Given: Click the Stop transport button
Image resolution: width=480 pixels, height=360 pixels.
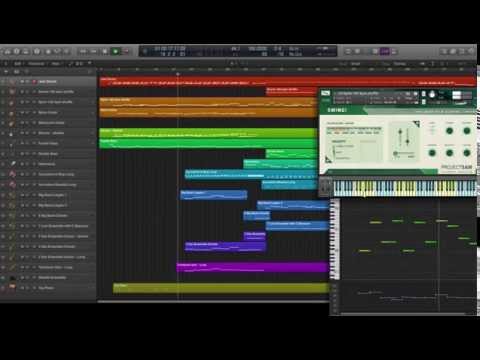Looking at the screenshot, I should pyautogui.click(x=105, y=51).
